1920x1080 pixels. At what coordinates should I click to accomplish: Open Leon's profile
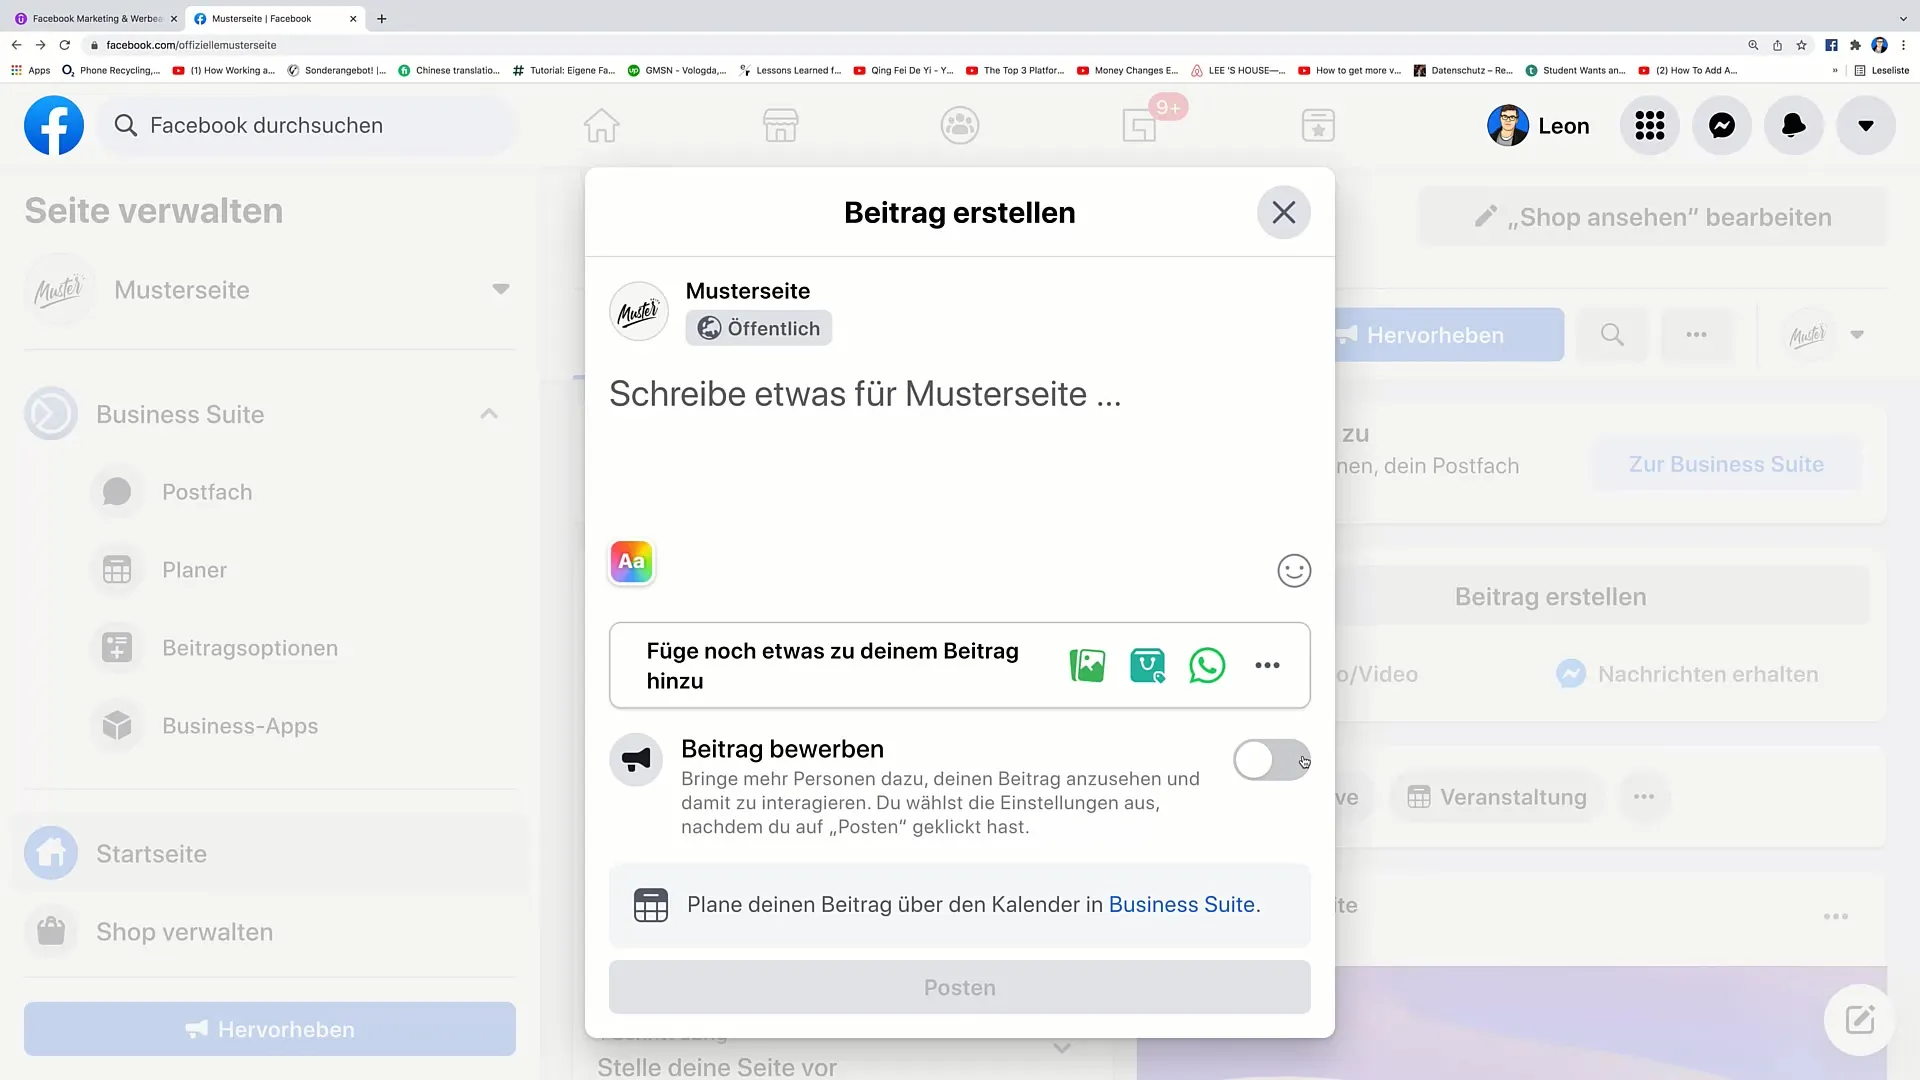[1539, 126]
